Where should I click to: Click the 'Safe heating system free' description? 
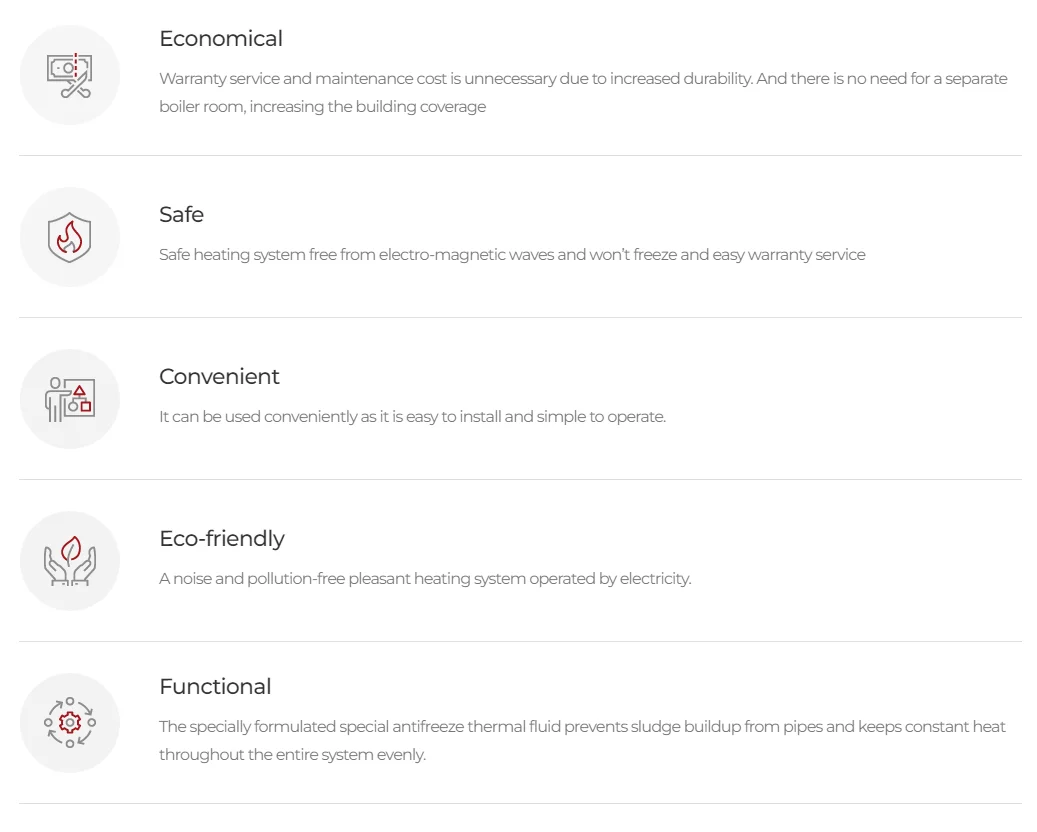point(511,255)
